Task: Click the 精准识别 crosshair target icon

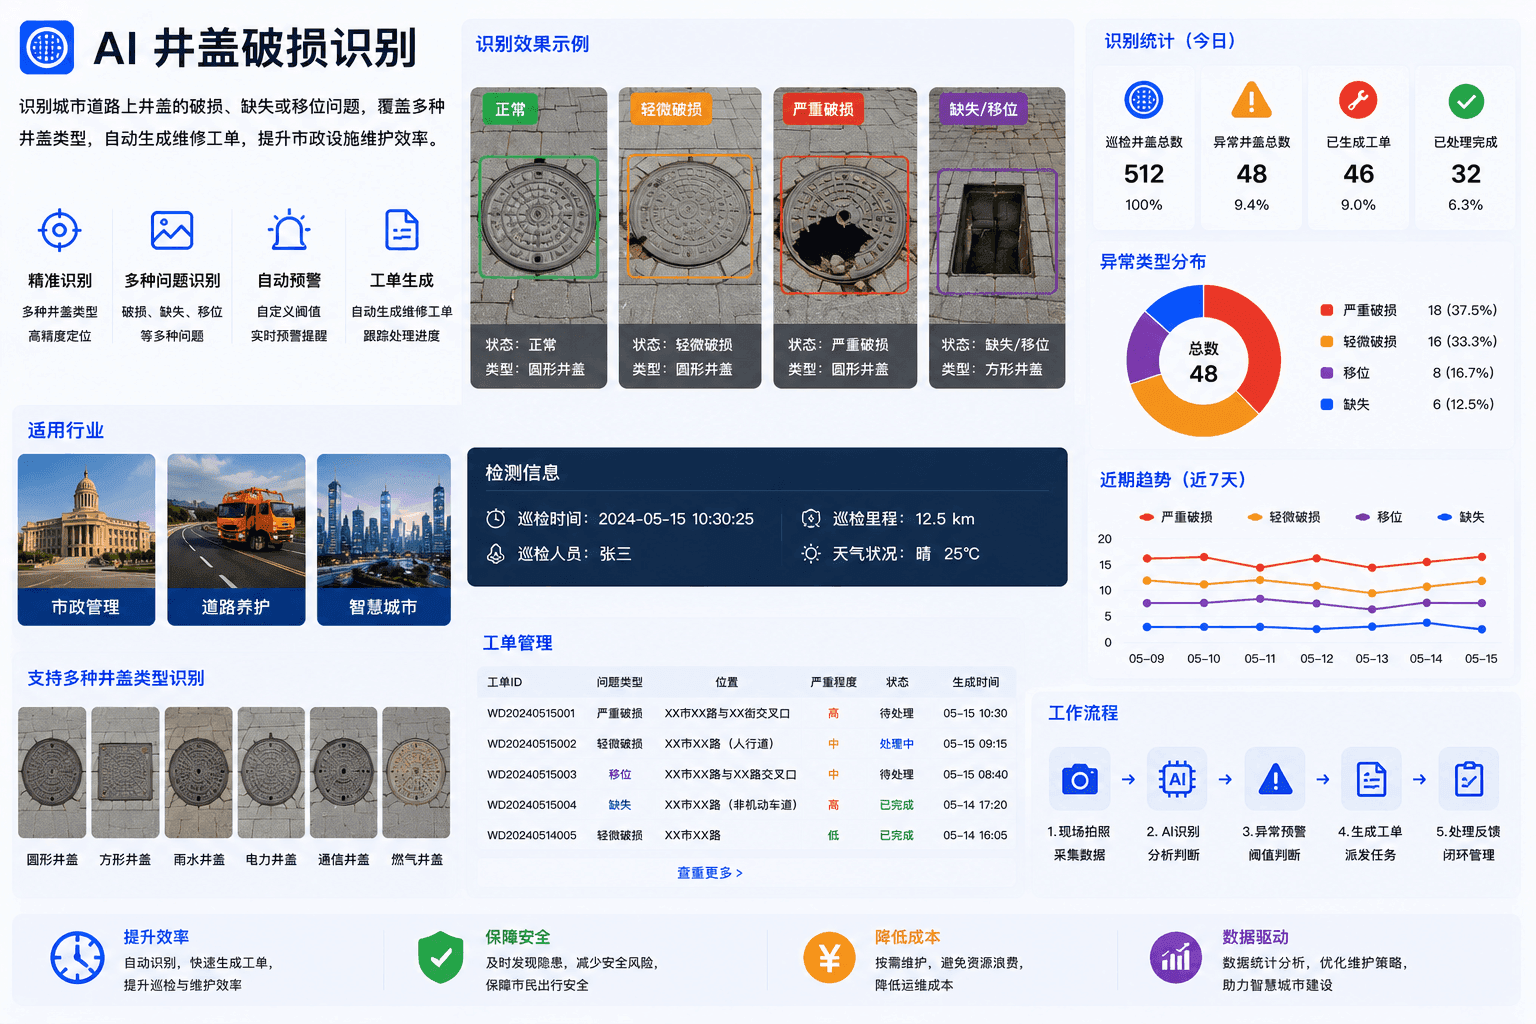Action: click(59, 230)
